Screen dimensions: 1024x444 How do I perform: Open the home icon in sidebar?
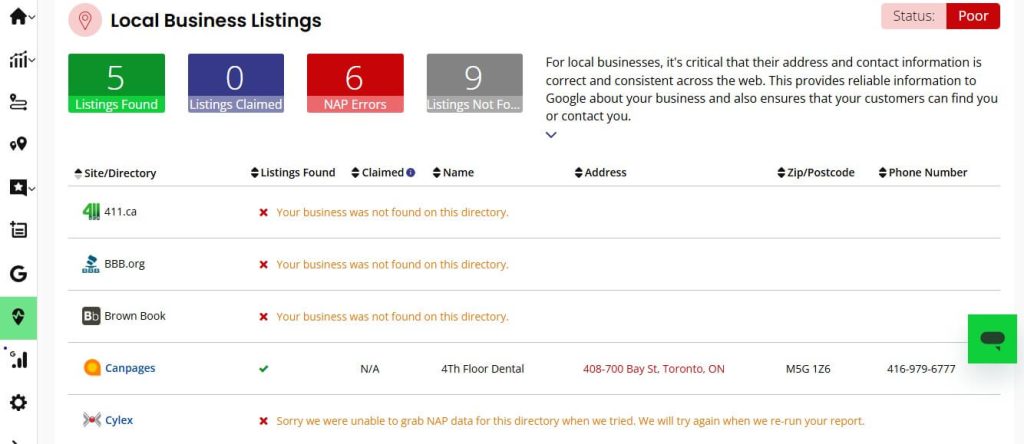(17, 16)
